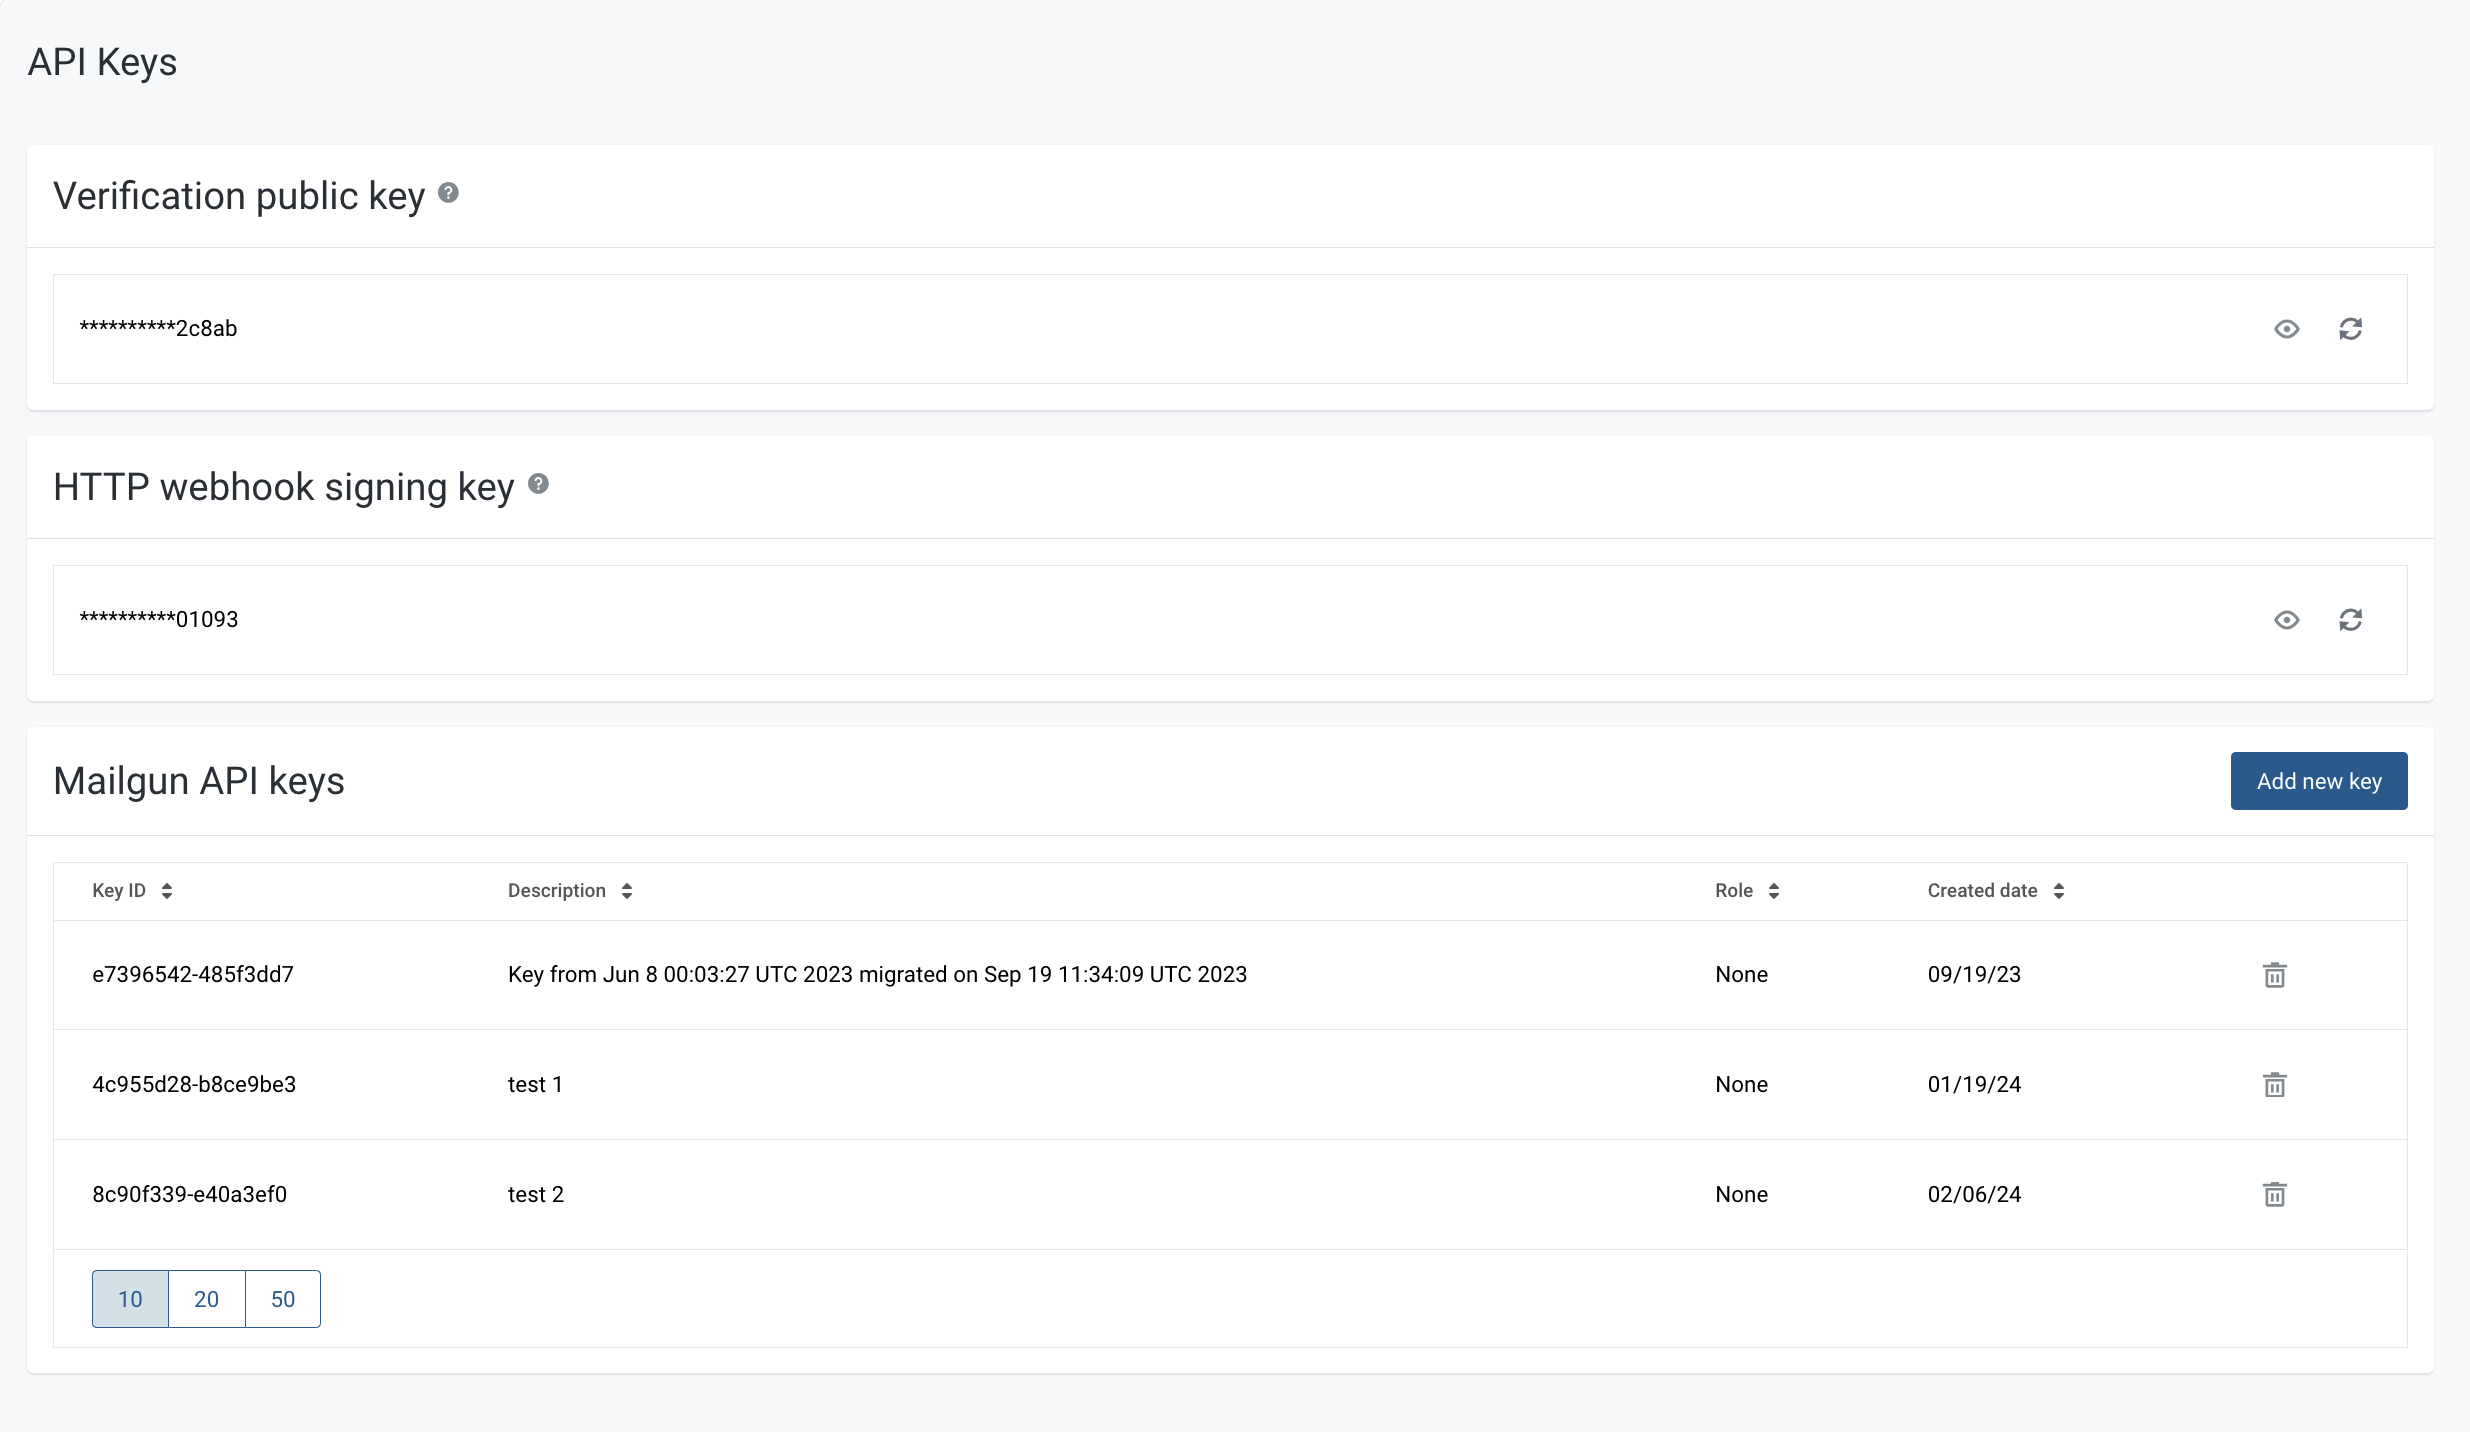The width and height of the screenshot is (2470, 1432).
Task: Click the masked webhook key ending 01093
Action: coord(158,620)
